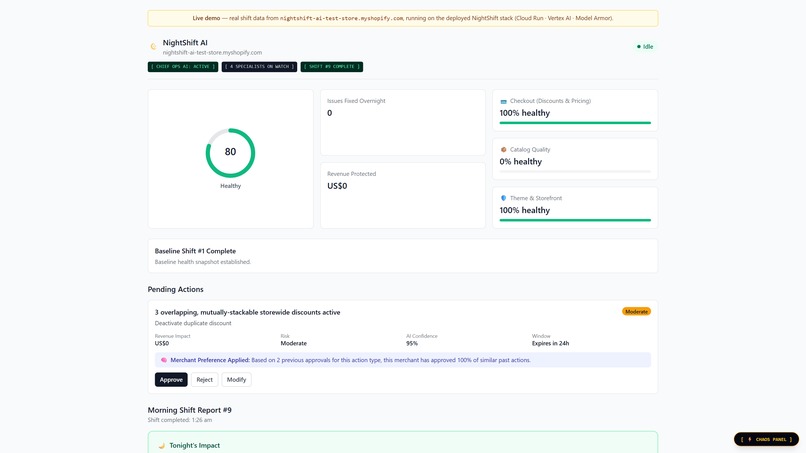Click the Live demo notice banner
This screenshot has width=806, height=453.
pyautogui.click(x=403, y=18)
